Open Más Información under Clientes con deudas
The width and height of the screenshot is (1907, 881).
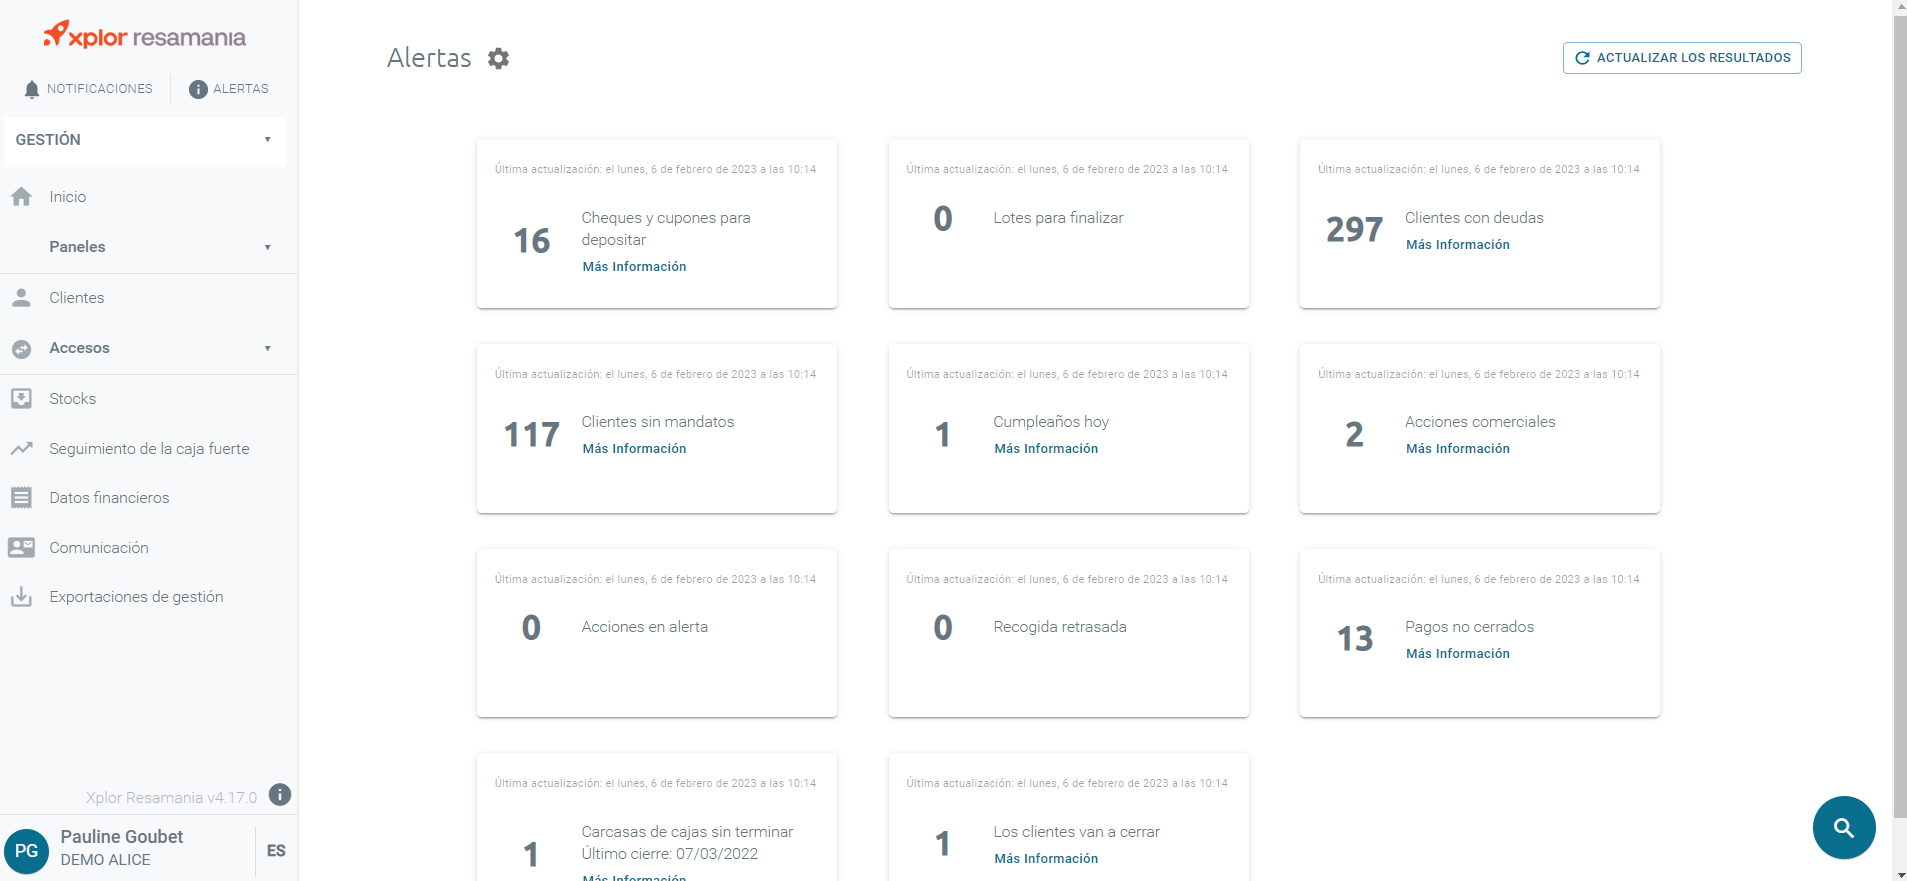(x=1457, y=245)
